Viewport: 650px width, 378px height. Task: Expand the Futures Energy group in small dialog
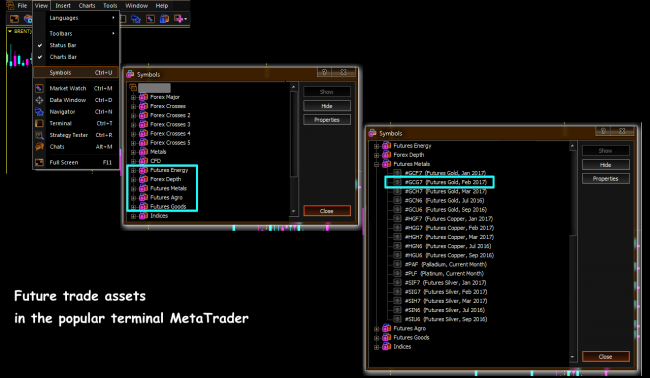[133, 170]
